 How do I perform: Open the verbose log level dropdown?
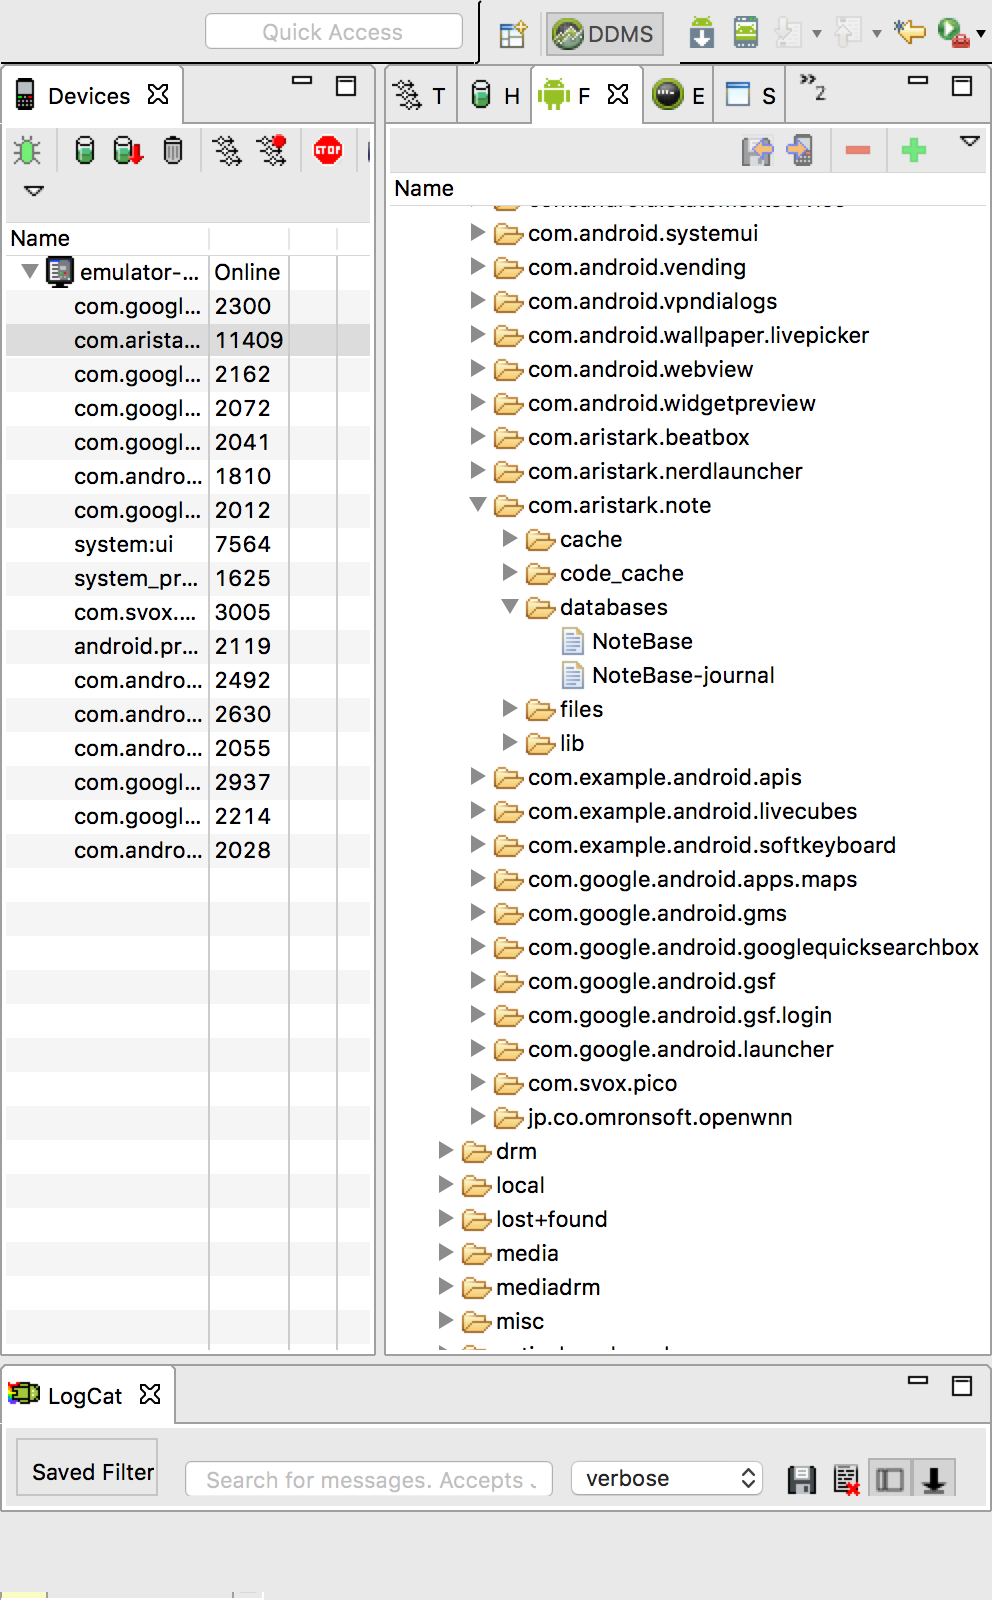click(667, 1478)
